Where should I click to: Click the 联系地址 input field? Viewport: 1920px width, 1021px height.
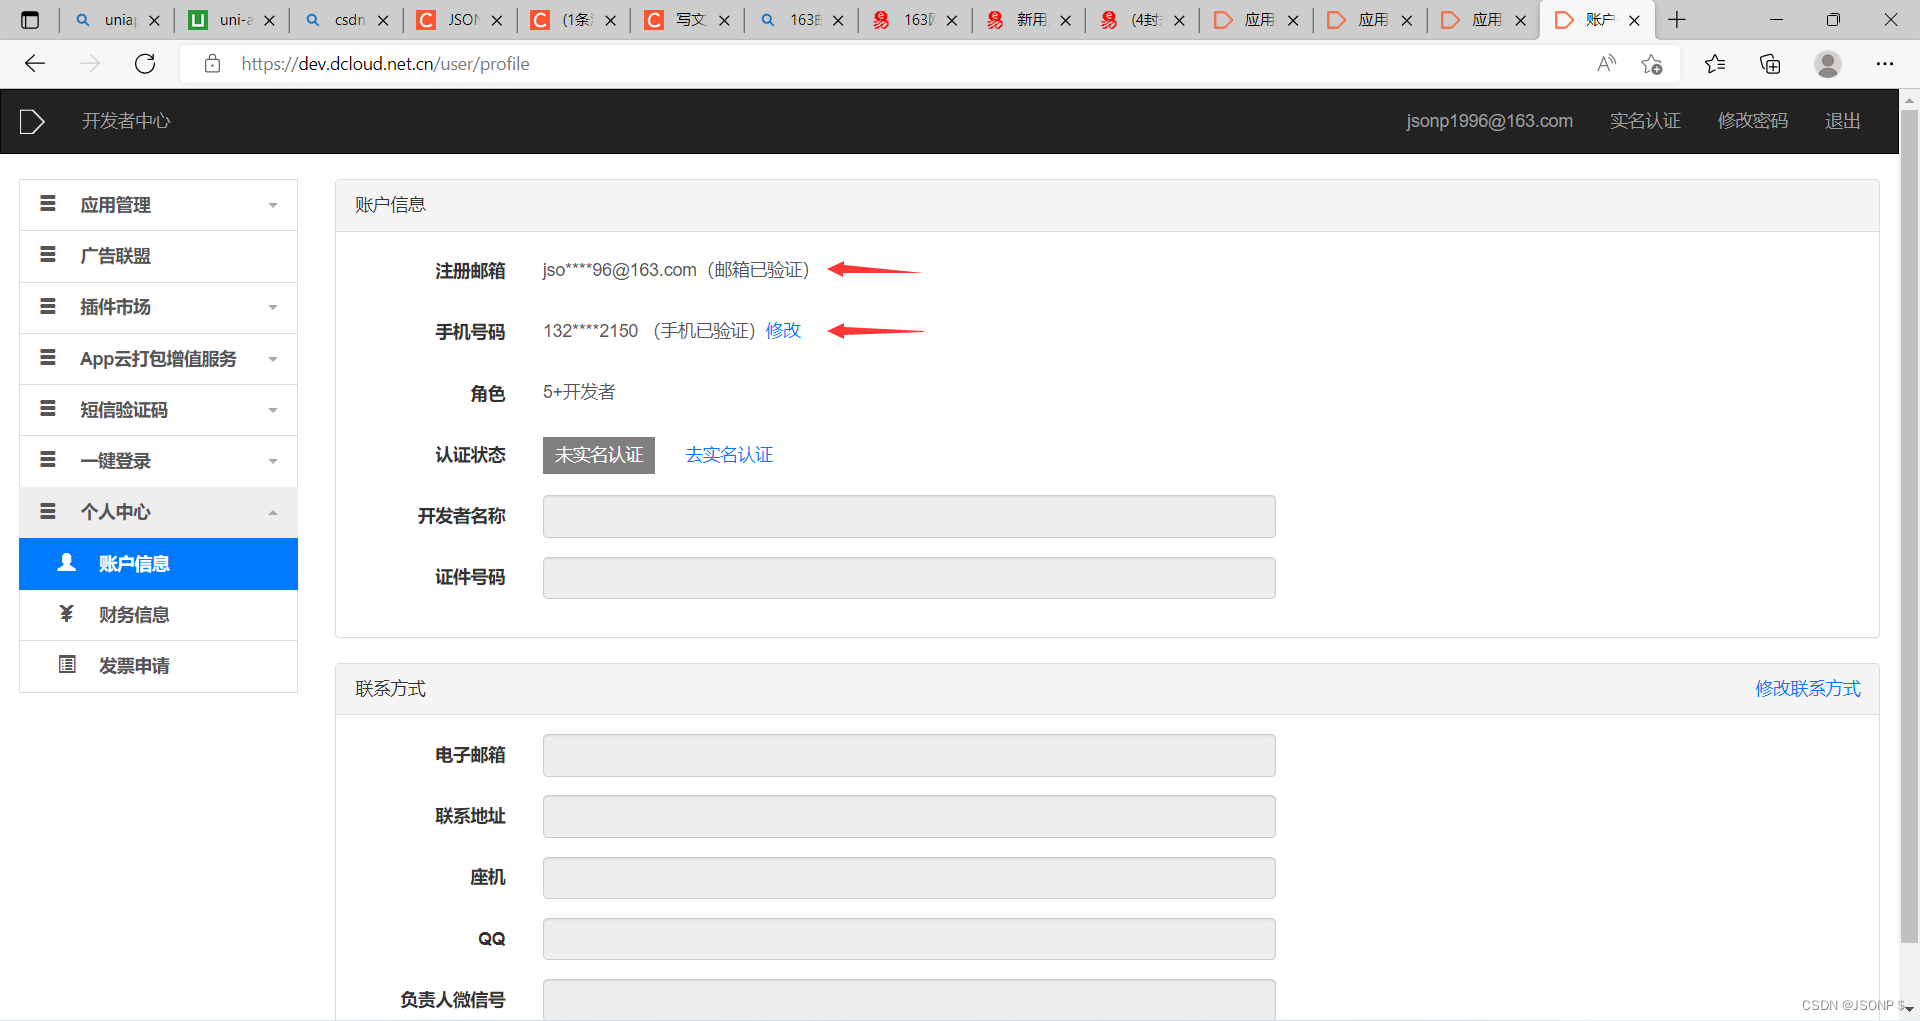pos(909,817)
